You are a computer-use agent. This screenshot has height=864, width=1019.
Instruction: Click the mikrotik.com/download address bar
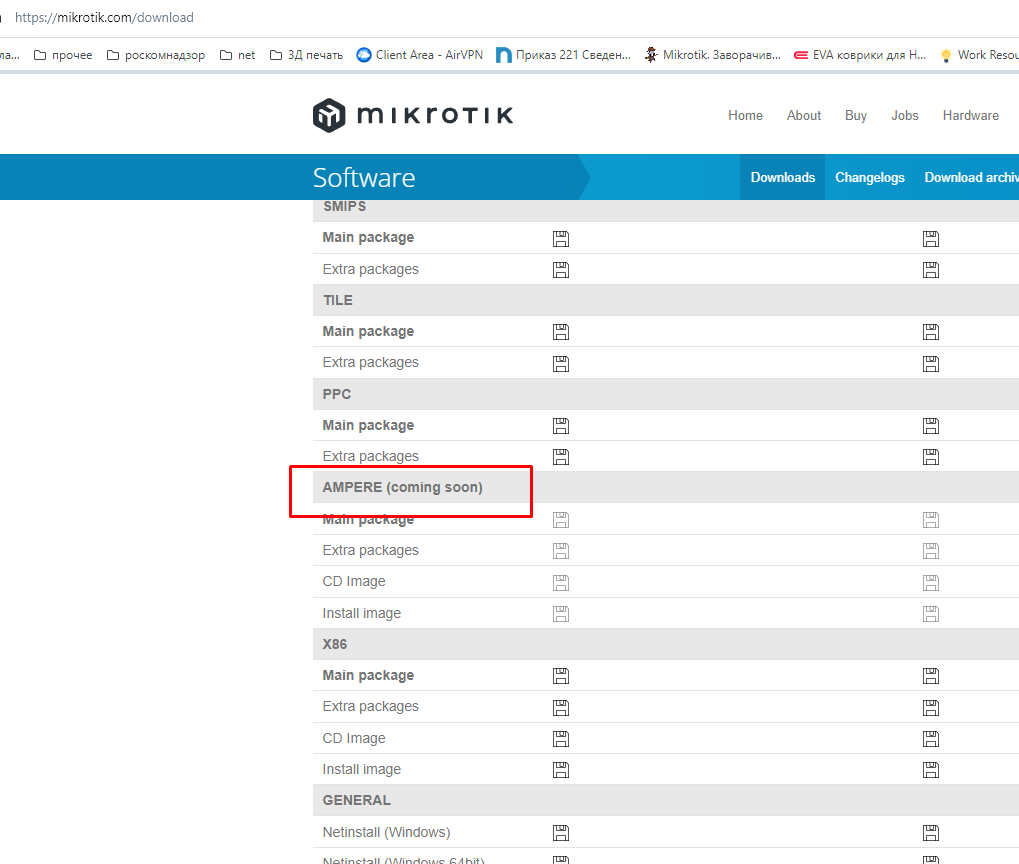point(104,18)
